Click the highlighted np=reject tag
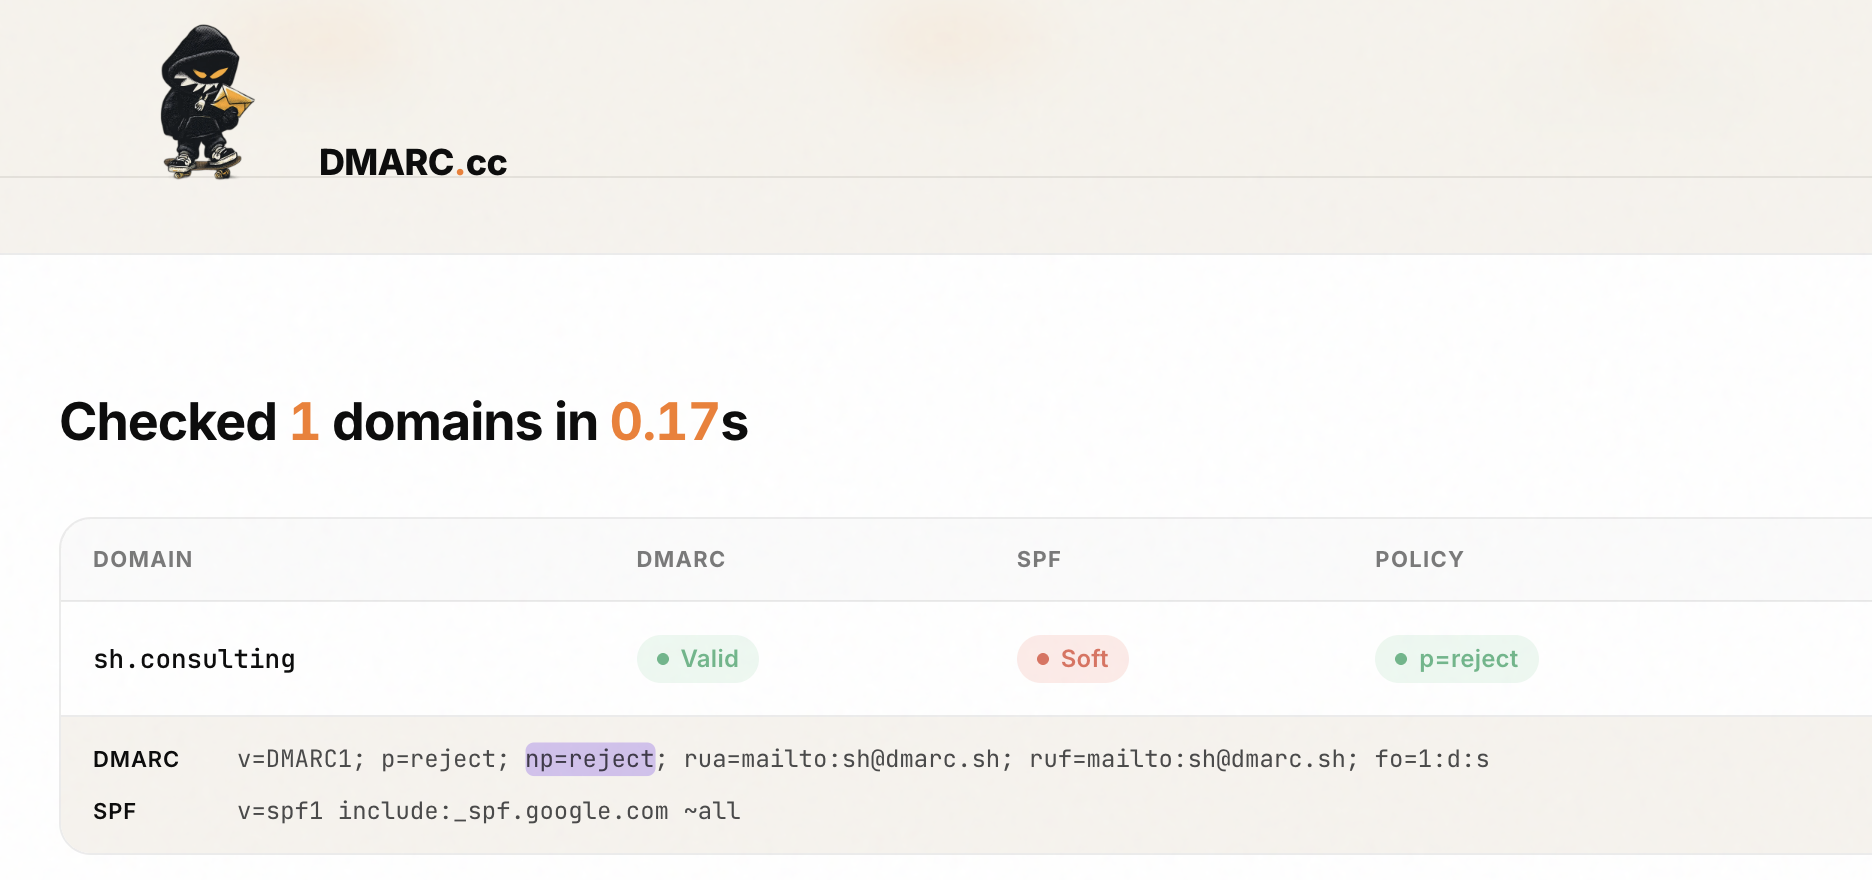Screen dimensions: 1872x880 590,759
